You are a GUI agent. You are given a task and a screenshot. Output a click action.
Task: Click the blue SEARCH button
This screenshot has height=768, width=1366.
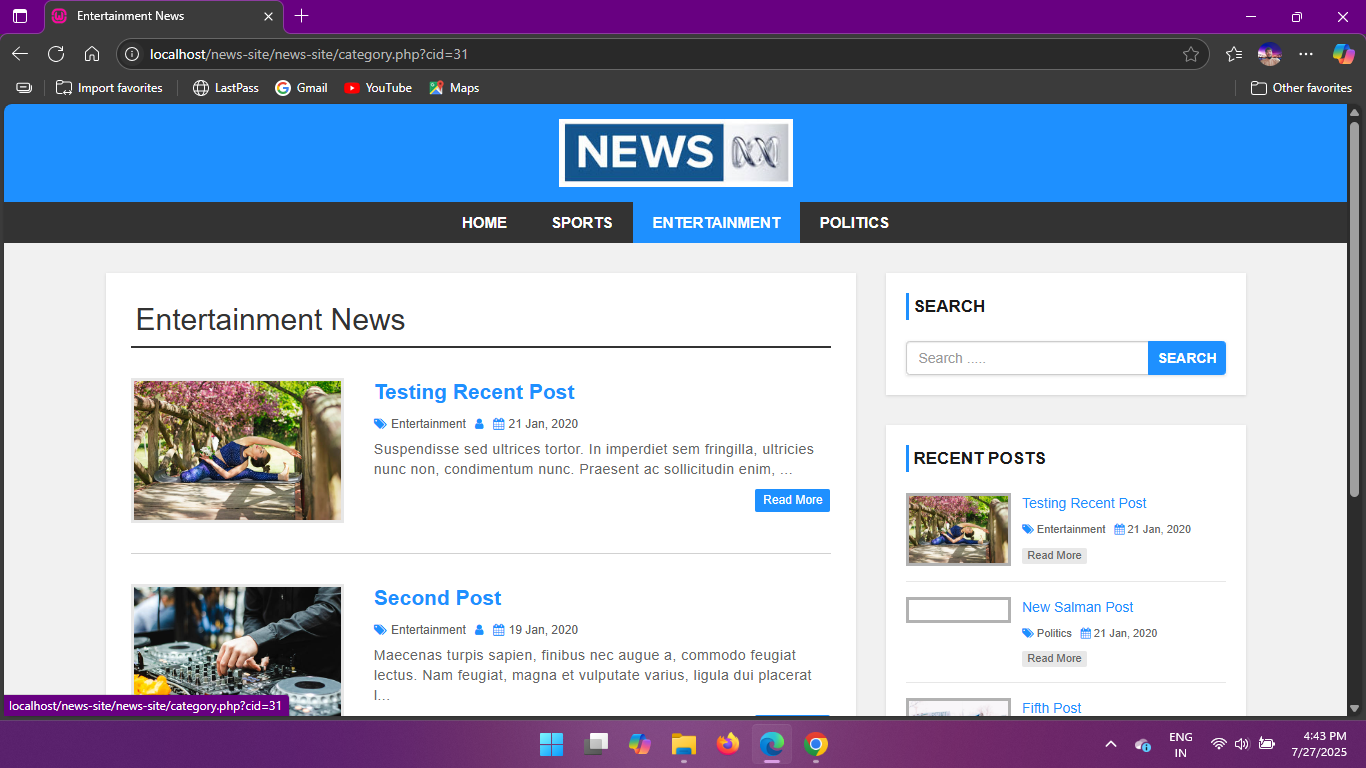(x=1187, y=358)
